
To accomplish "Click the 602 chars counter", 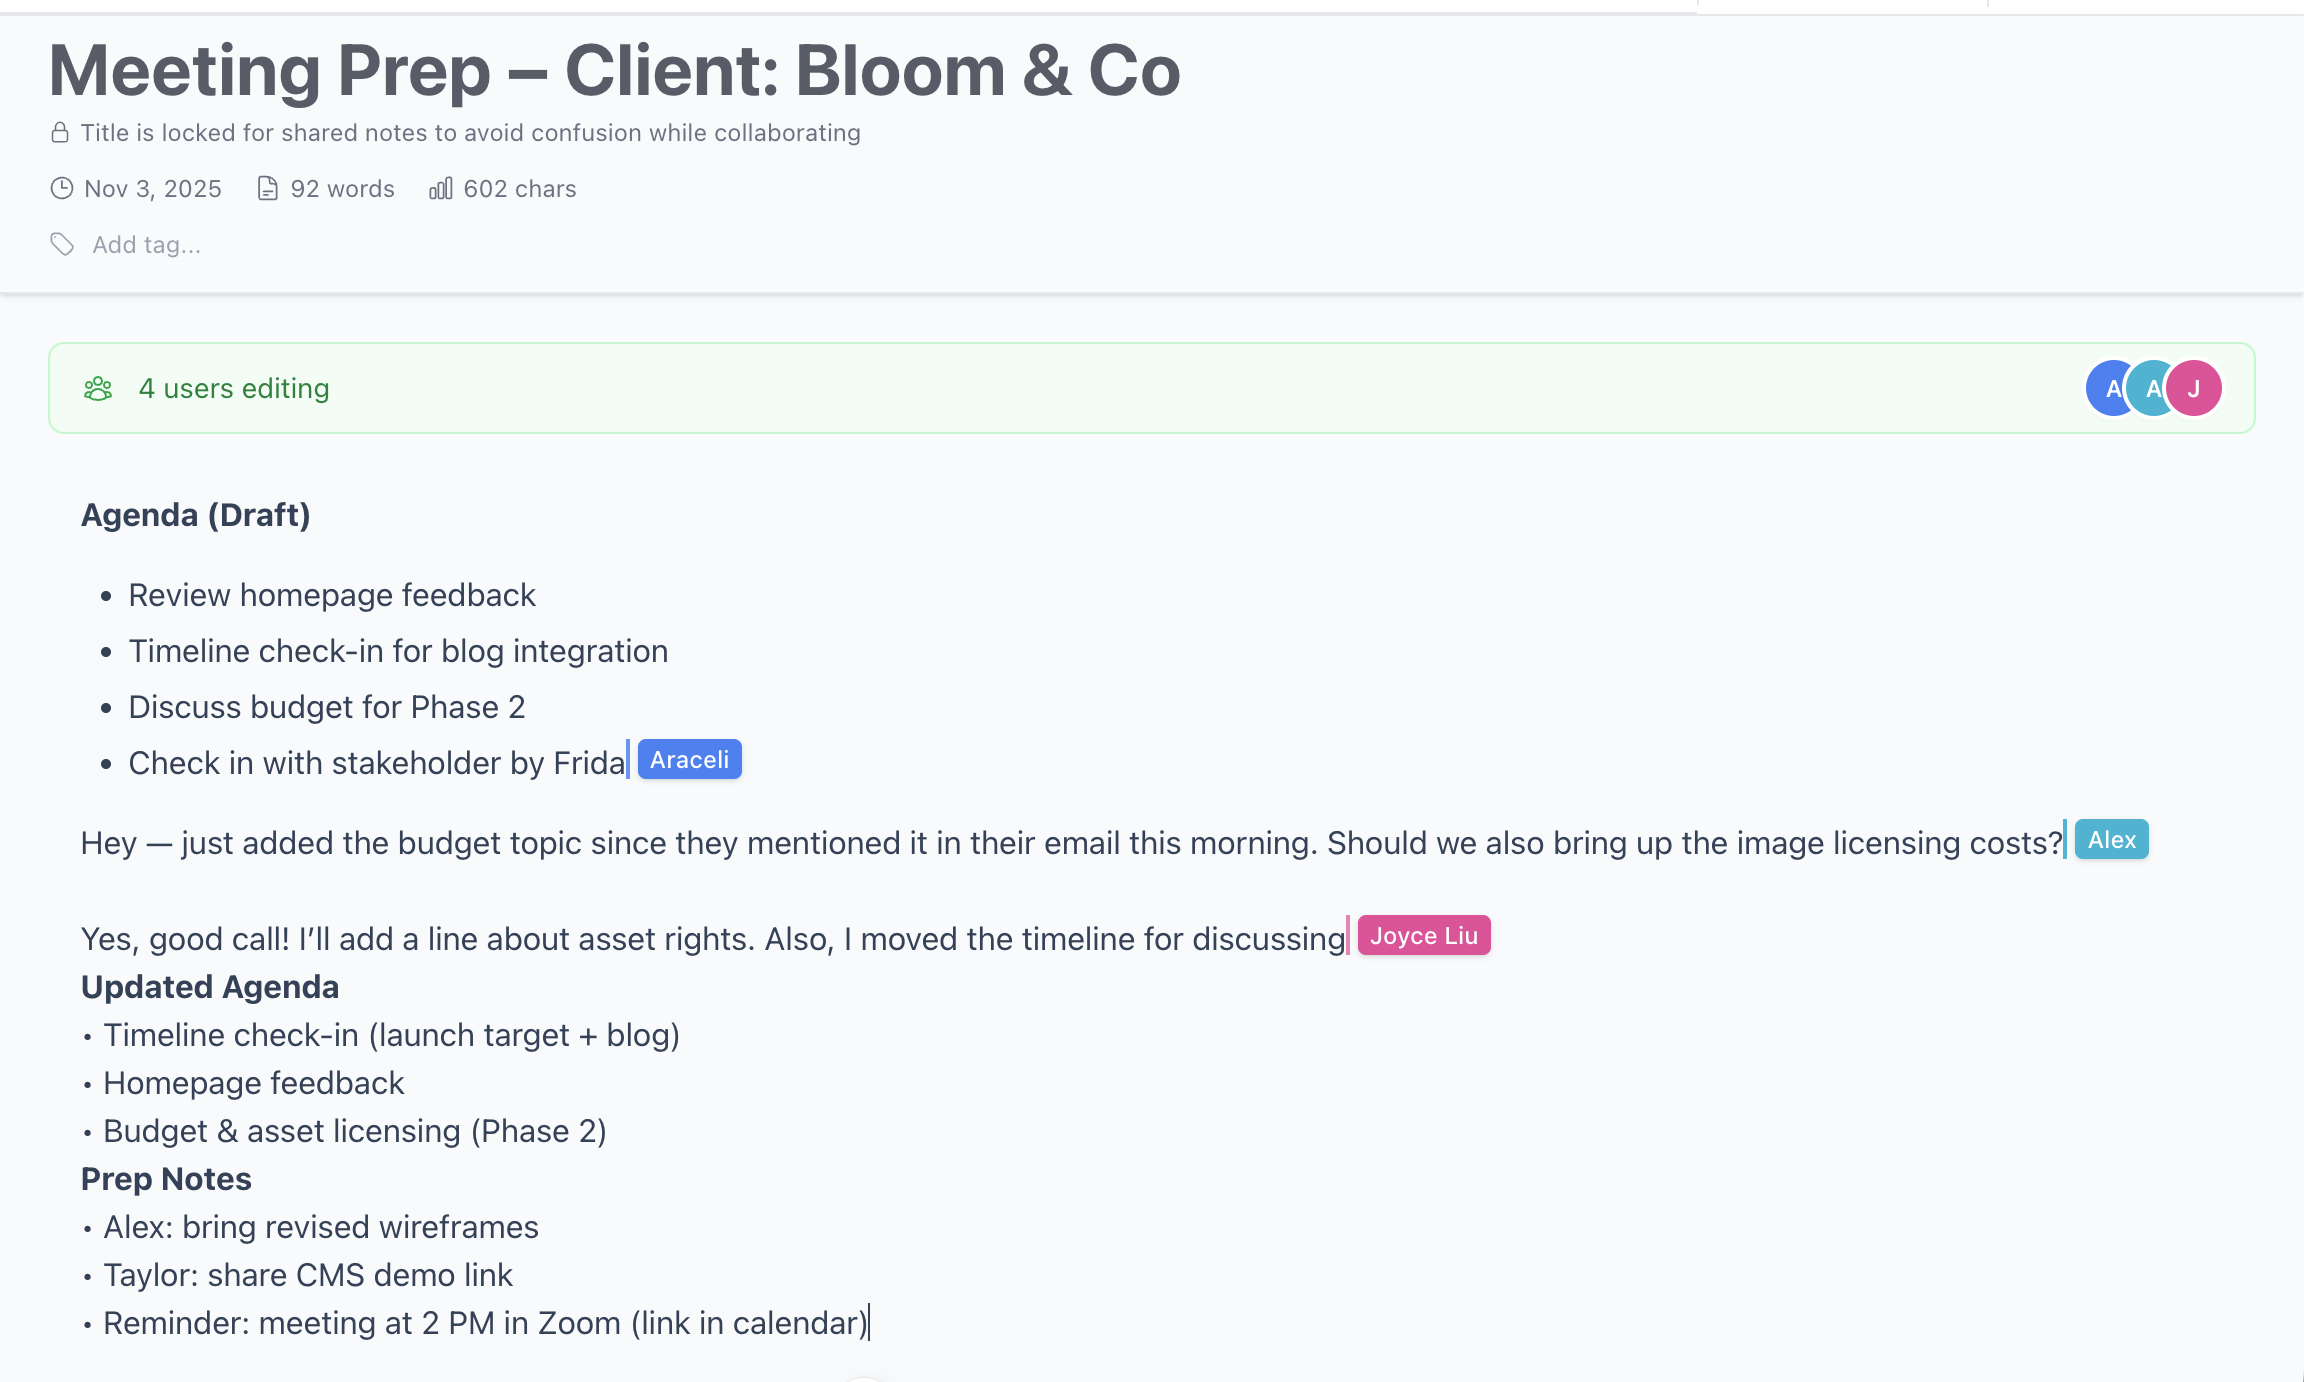I will [x=519, y=188].
